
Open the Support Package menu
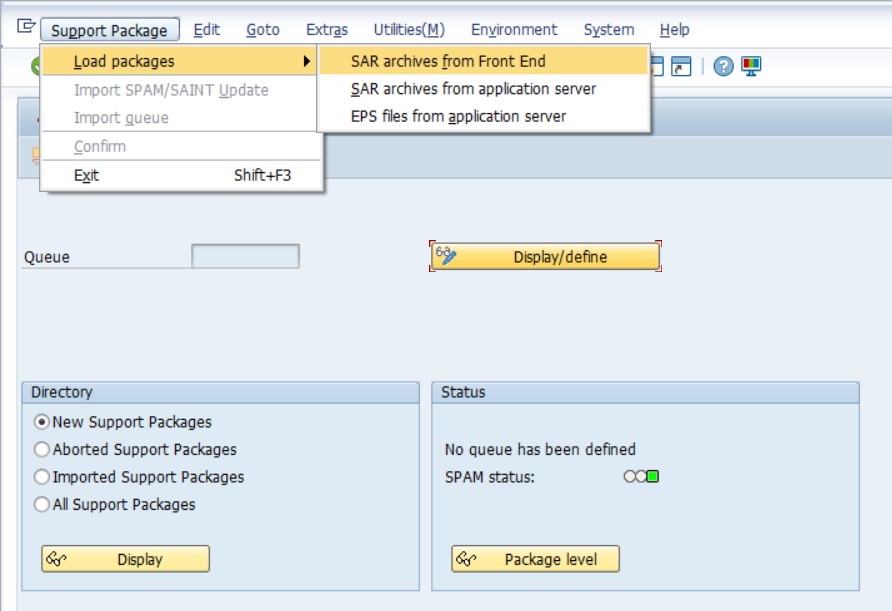tap(109, 30)
